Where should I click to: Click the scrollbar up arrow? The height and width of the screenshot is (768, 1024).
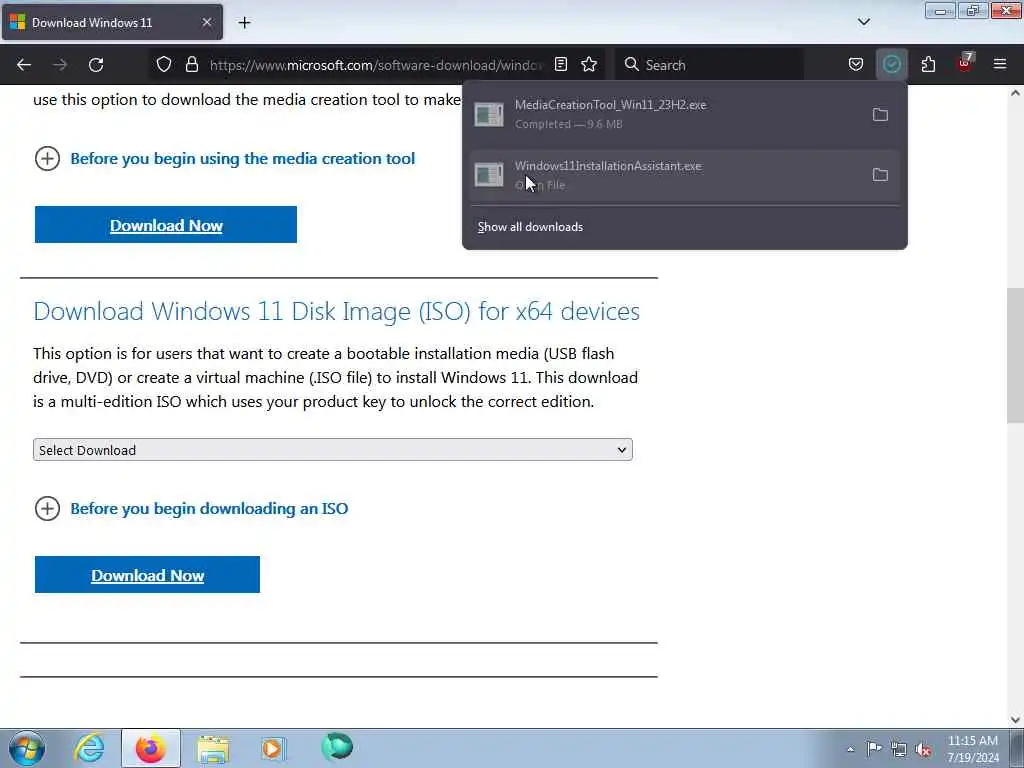[1015, 93]
